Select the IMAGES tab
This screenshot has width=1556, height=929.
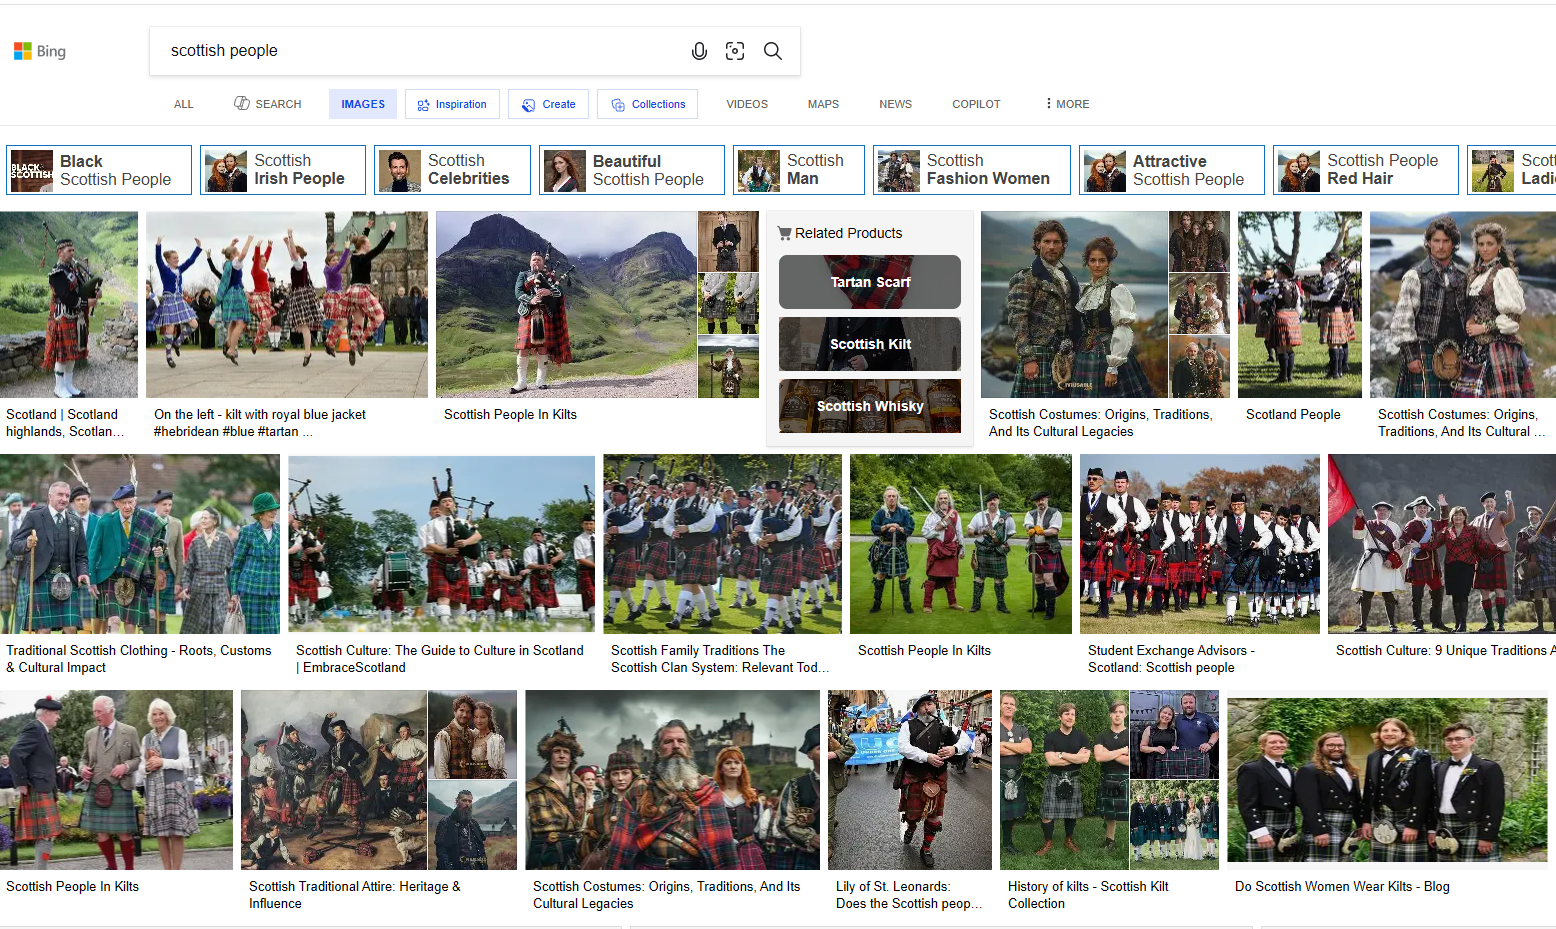(x=363, y=104)
